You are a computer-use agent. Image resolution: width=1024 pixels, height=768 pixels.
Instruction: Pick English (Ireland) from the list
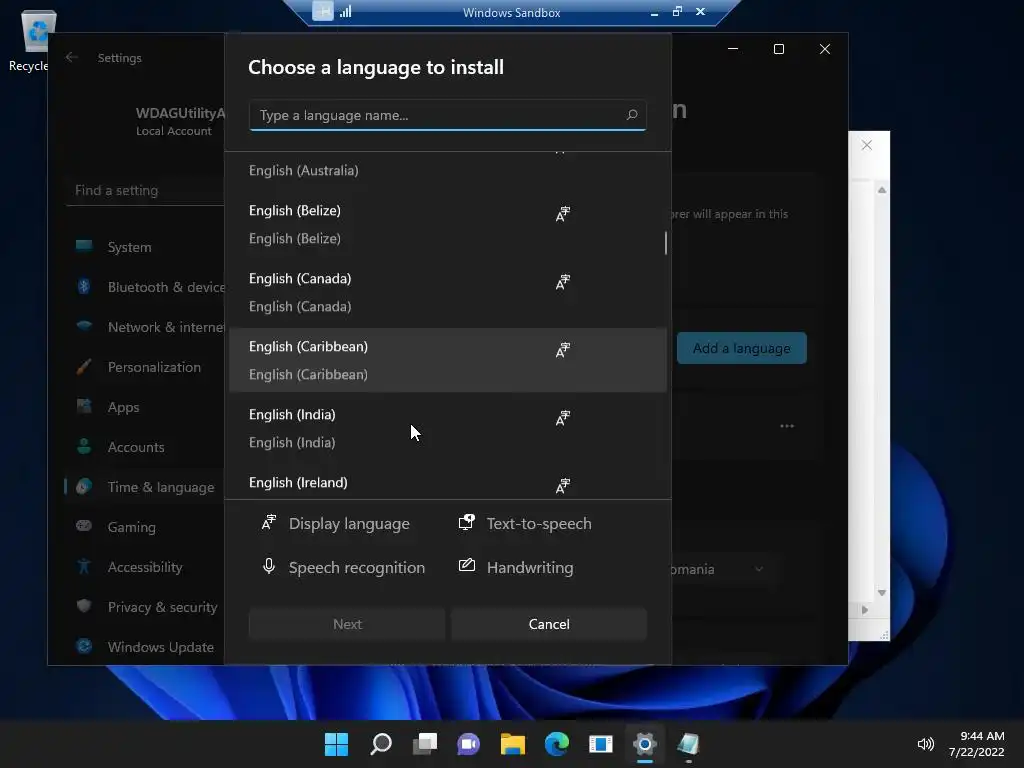pos(447,482)
